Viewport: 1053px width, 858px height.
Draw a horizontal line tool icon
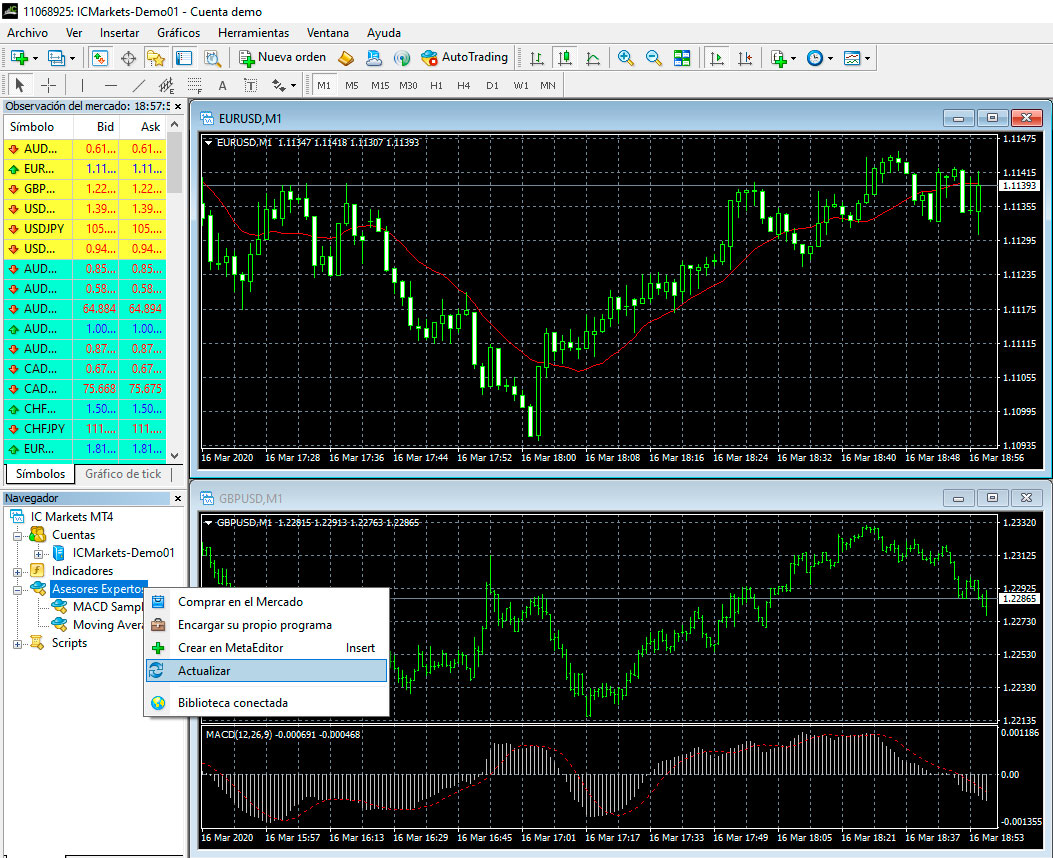(x=110, y=86)
